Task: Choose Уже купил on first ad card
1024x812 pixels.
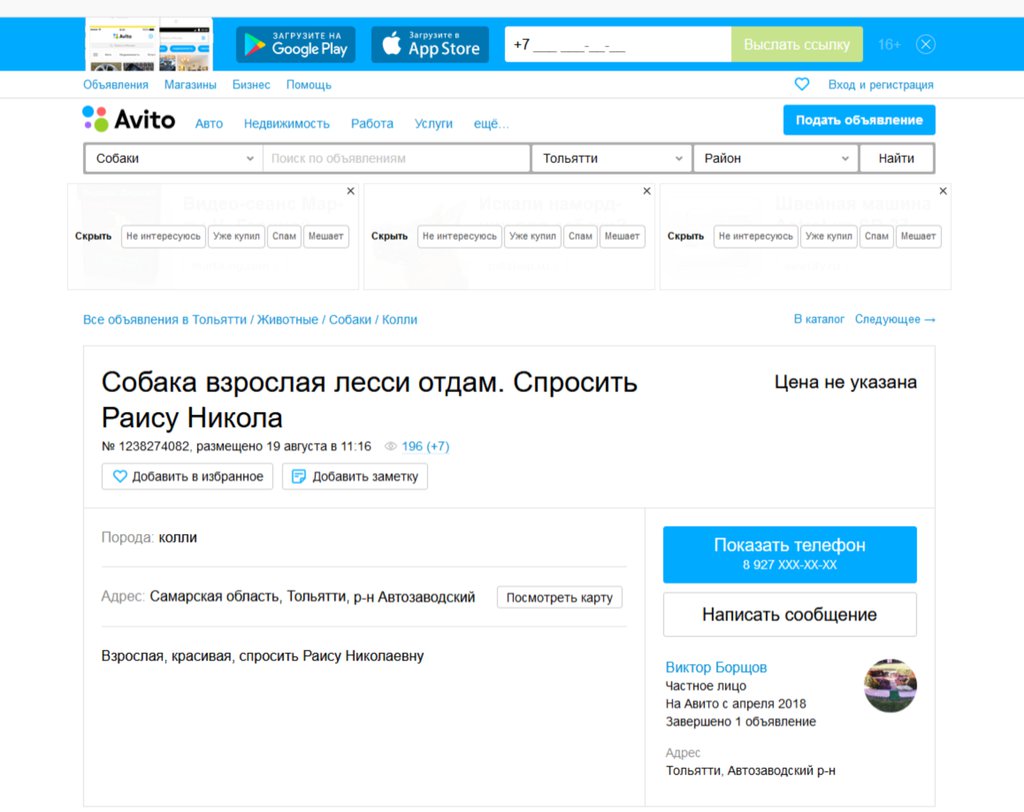Action: (x=236, y=236)
